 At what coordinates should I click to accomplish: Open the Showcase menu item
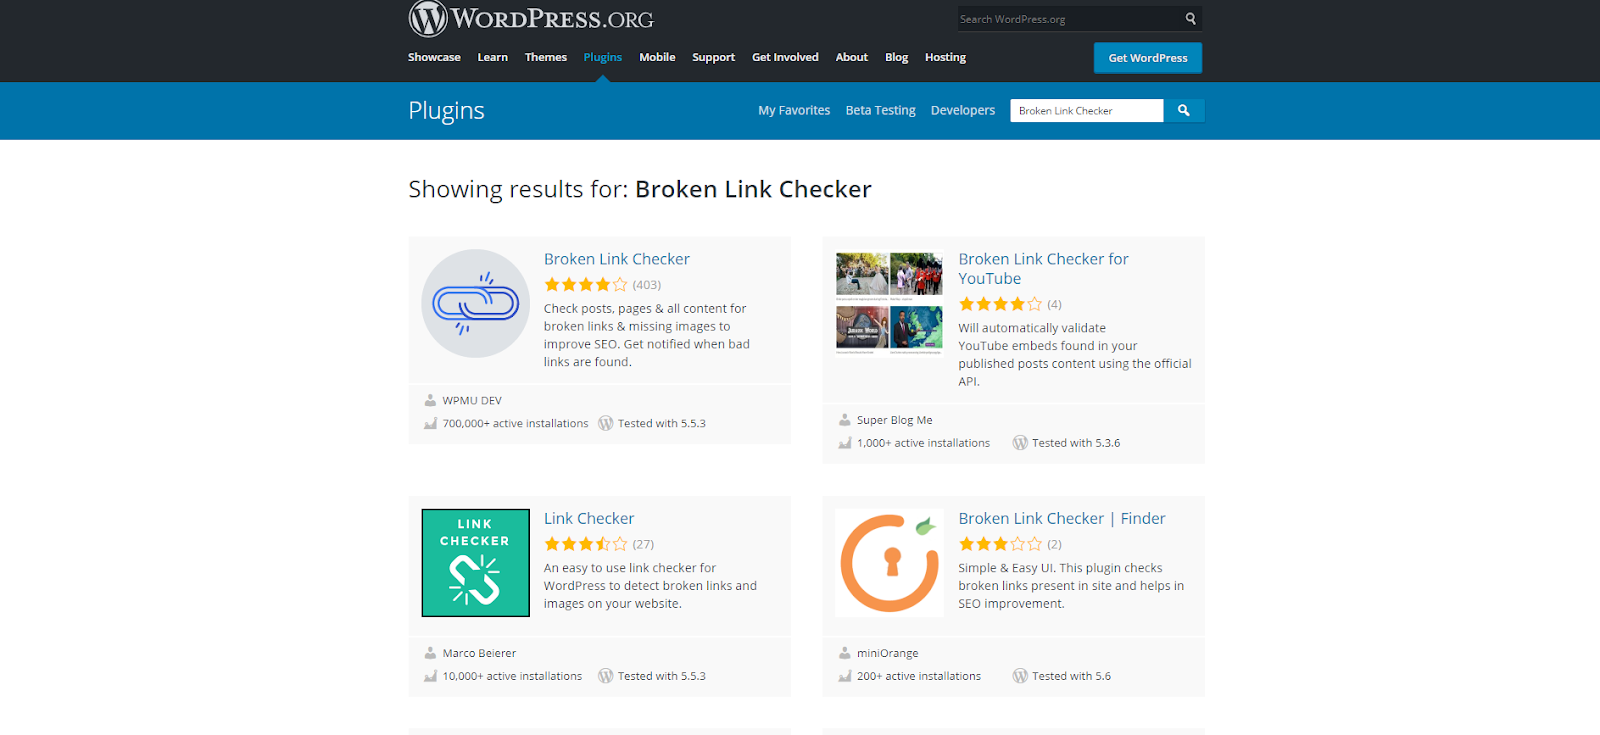434,57
